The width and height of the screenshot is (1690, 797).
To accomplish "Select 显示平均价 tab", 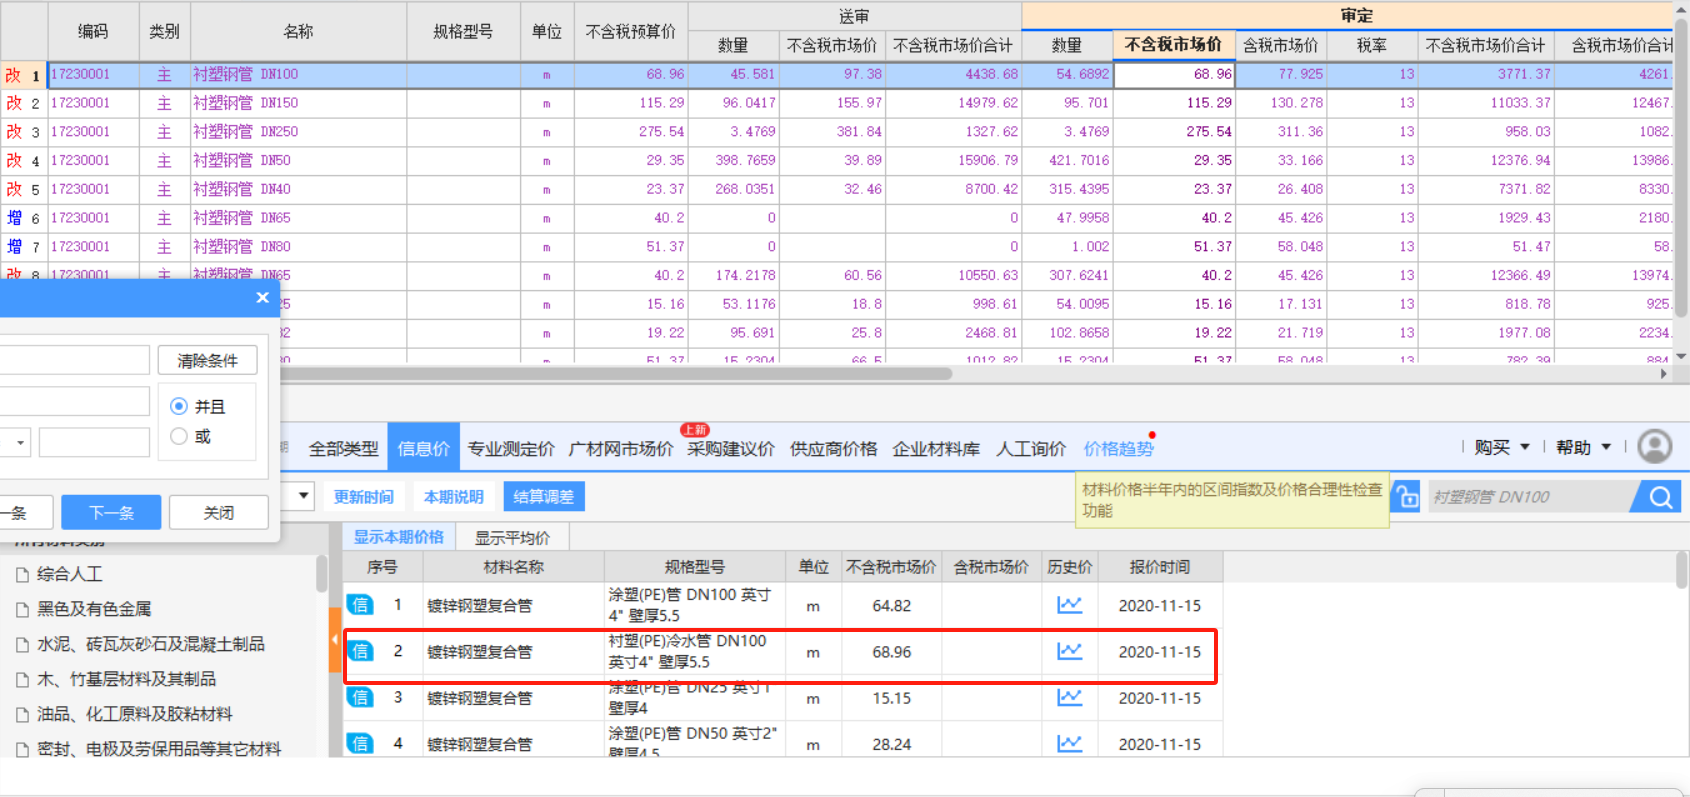I will point(512,538).
